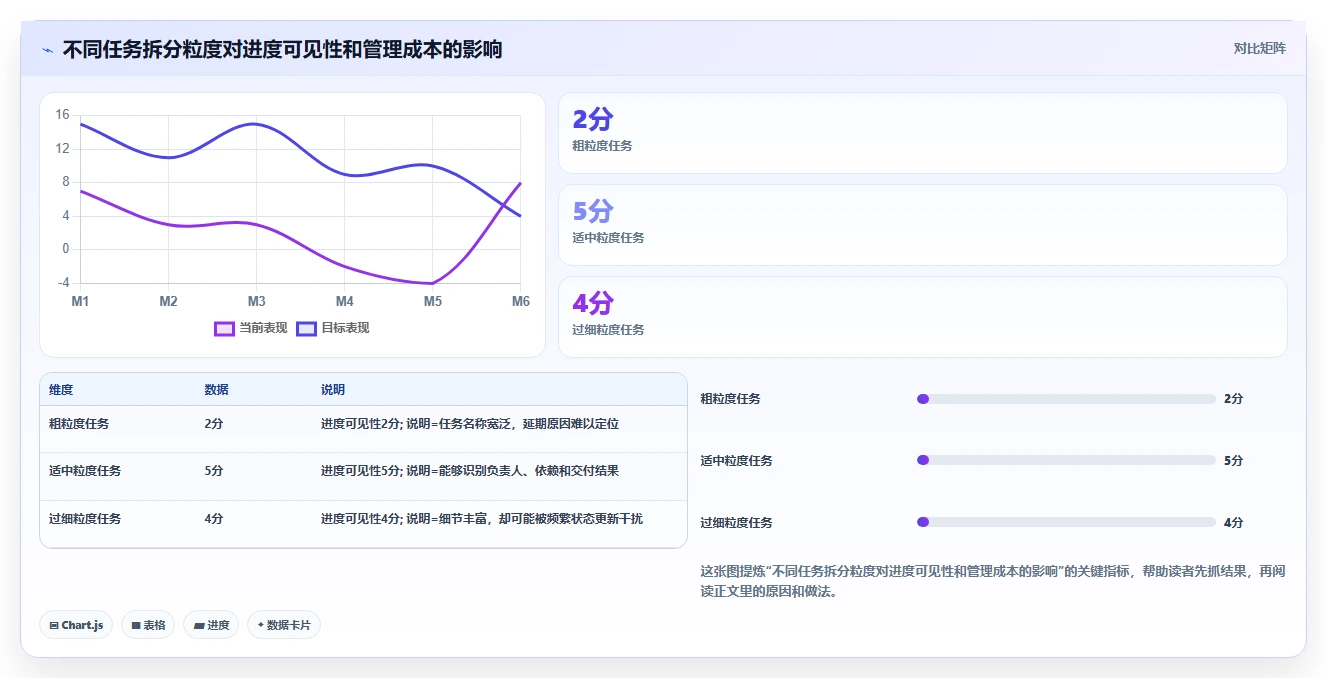Open the 5分 适中粒度任务 data card
This screenshot has width=1327, height=678.
tap(922, 225)
